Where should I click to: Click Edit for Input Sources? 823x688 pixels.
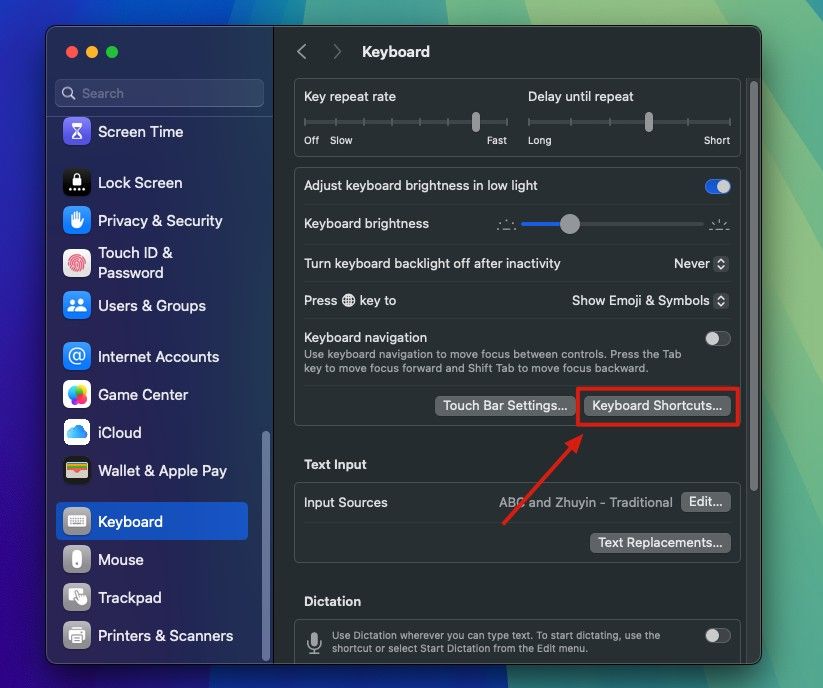coord(706,502)
